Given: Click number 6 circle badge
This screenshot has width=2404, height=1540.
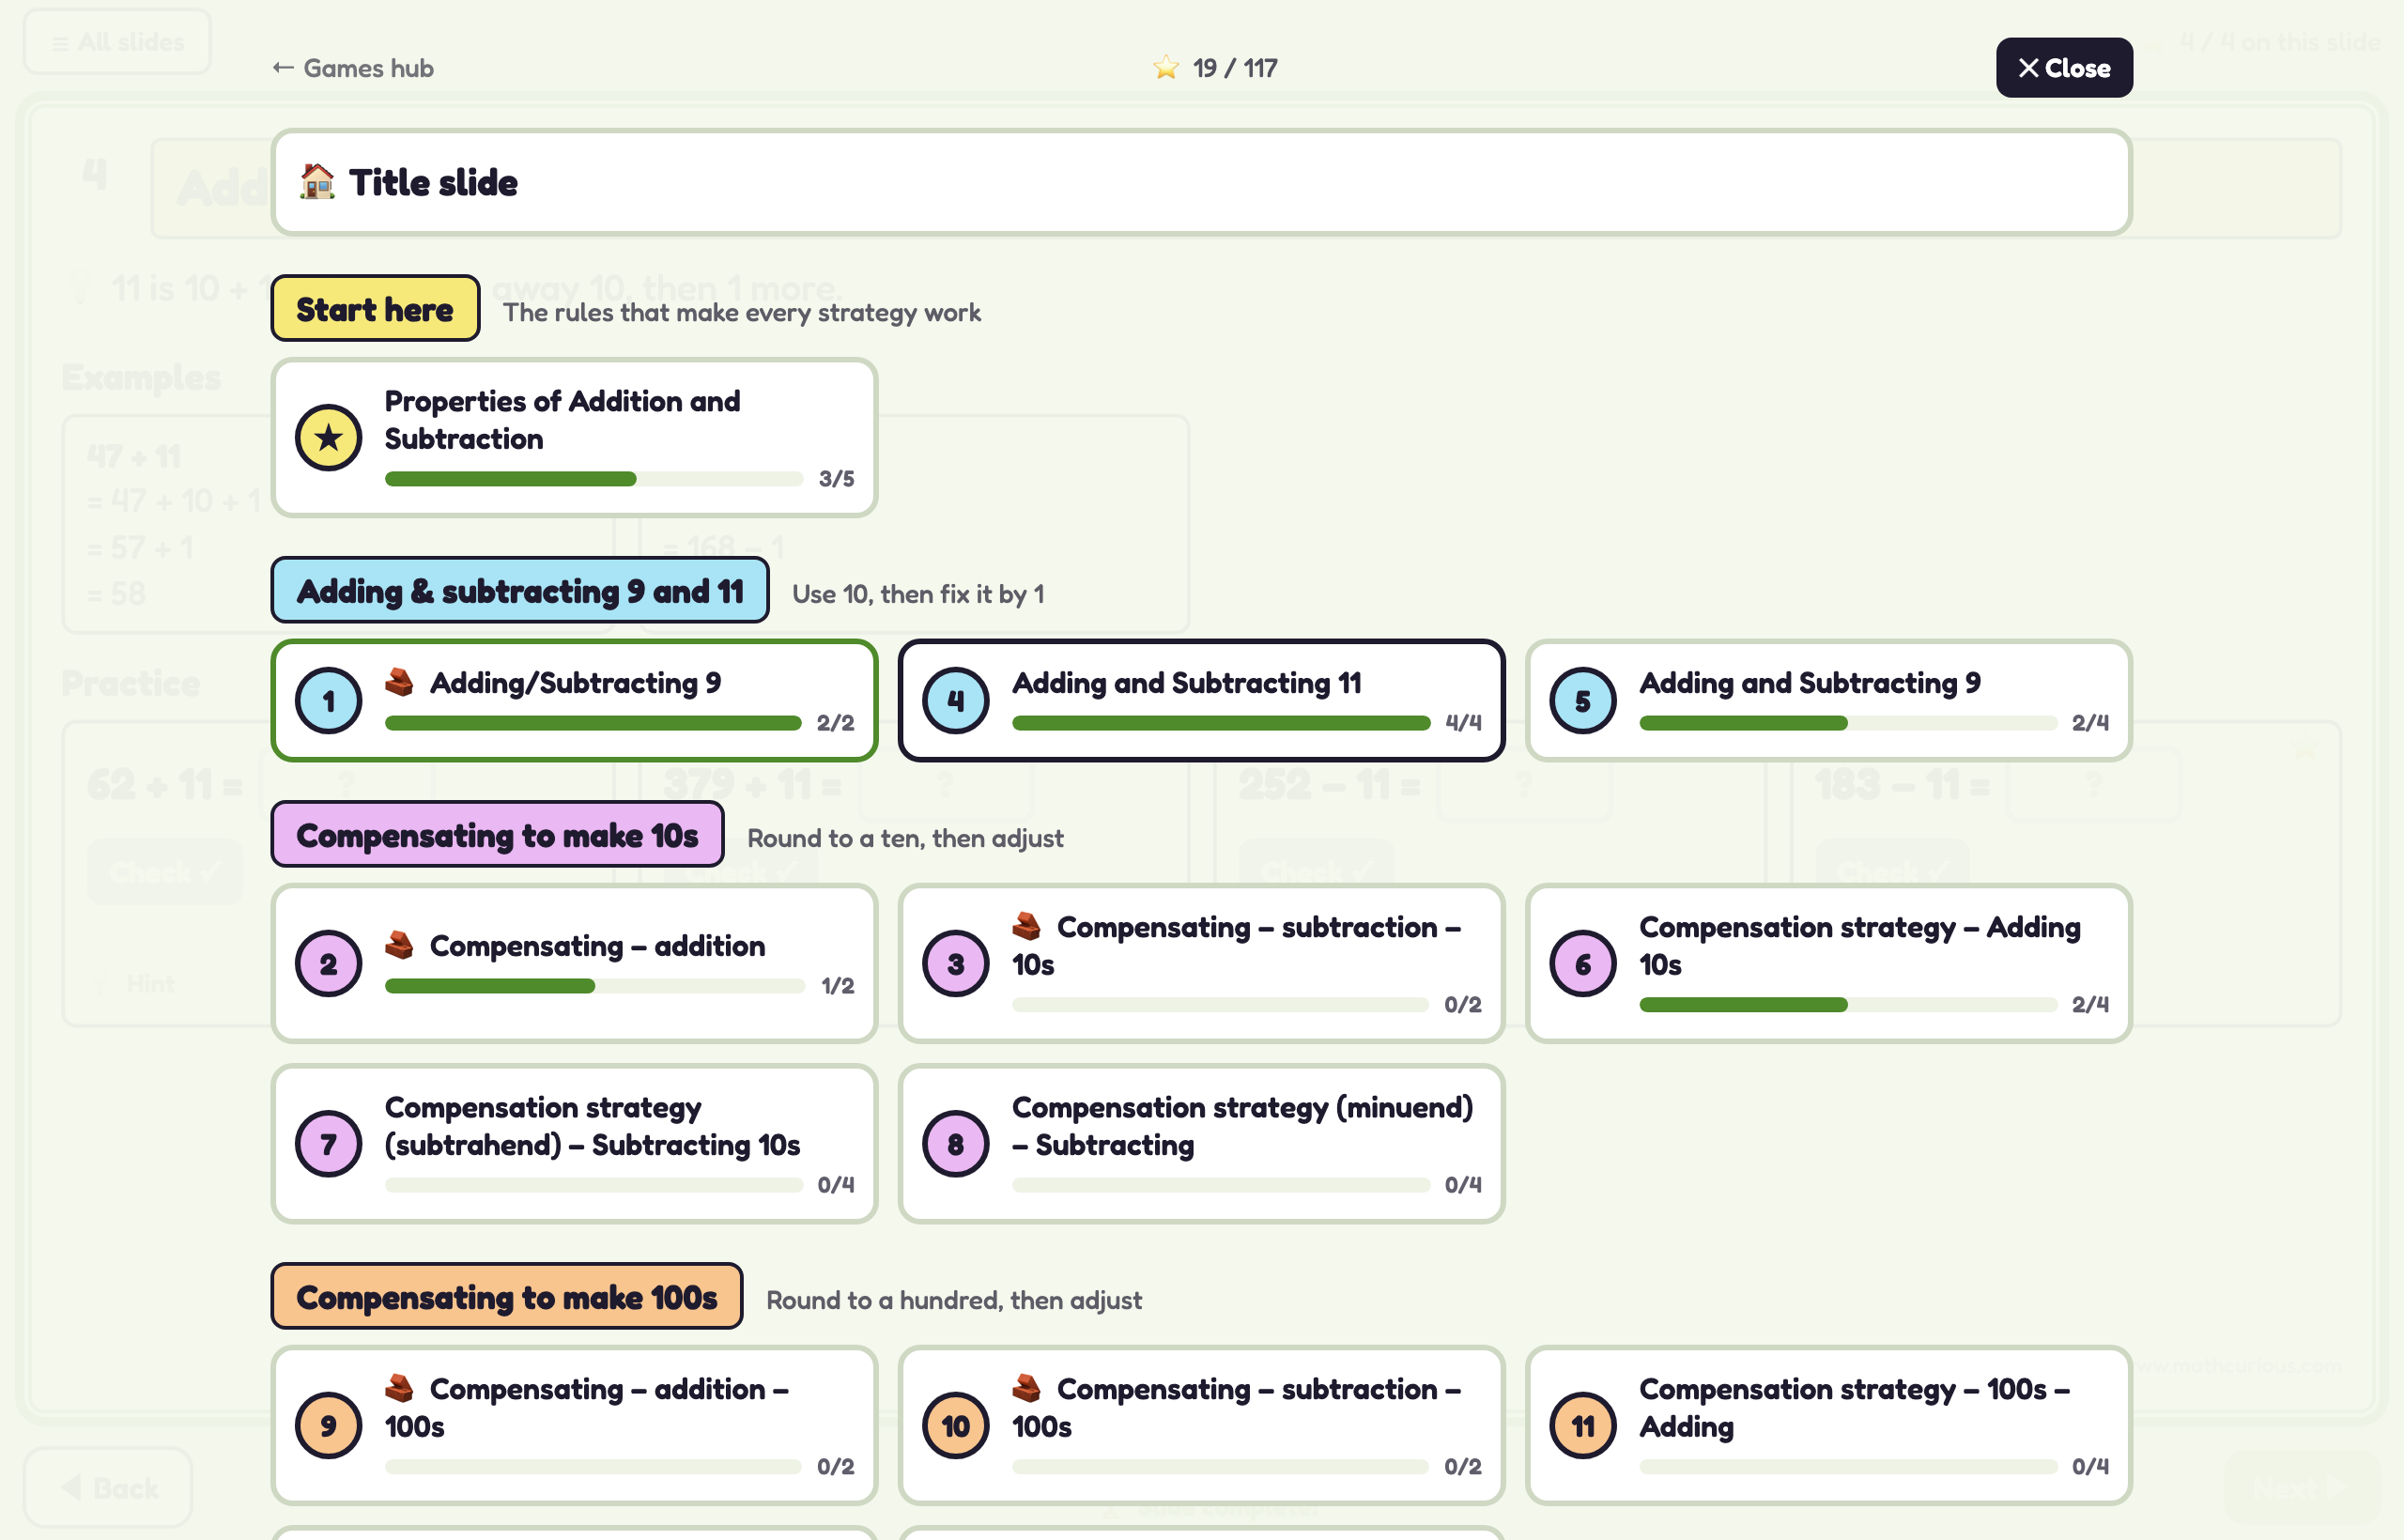Looking at the screenshot, I should pyautogui.click(x=1582, y=964).
